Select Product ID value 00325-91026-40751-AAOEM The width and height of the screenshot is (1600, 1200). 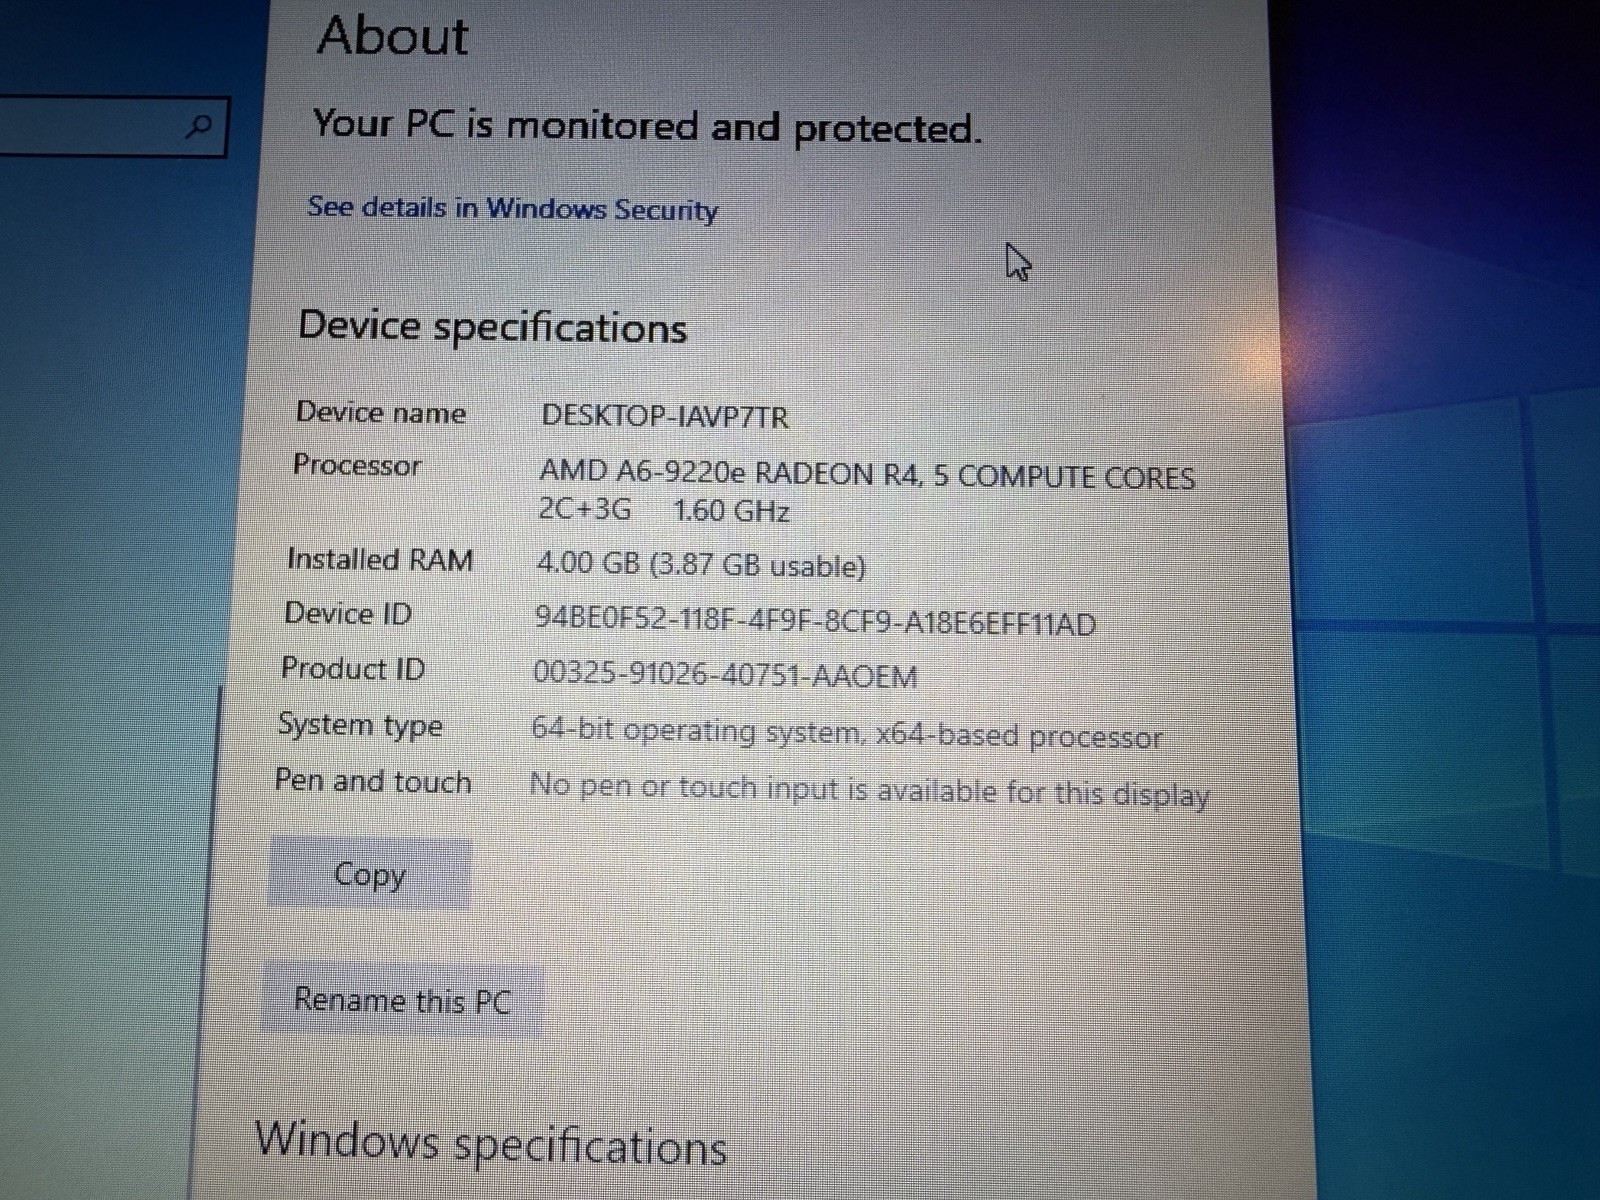725,675
